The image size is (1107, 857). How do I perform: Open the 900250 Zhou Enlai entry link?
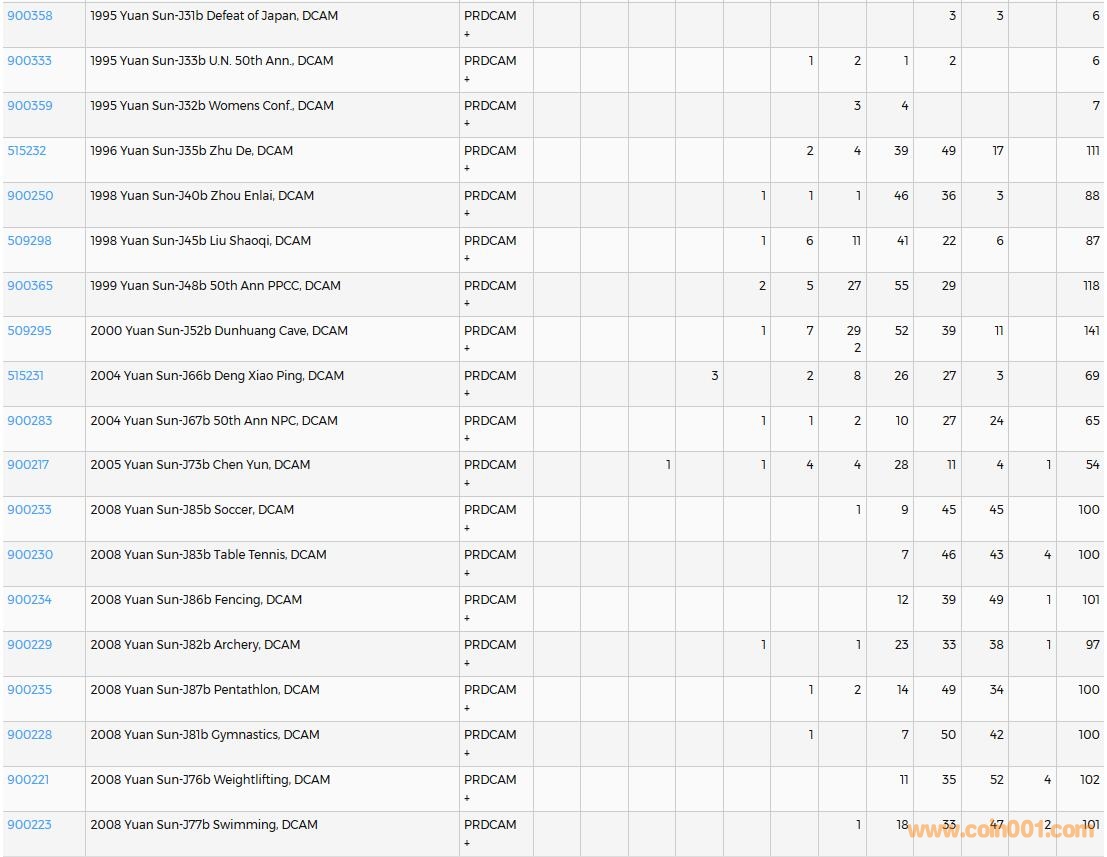click(x=30, y=196)
